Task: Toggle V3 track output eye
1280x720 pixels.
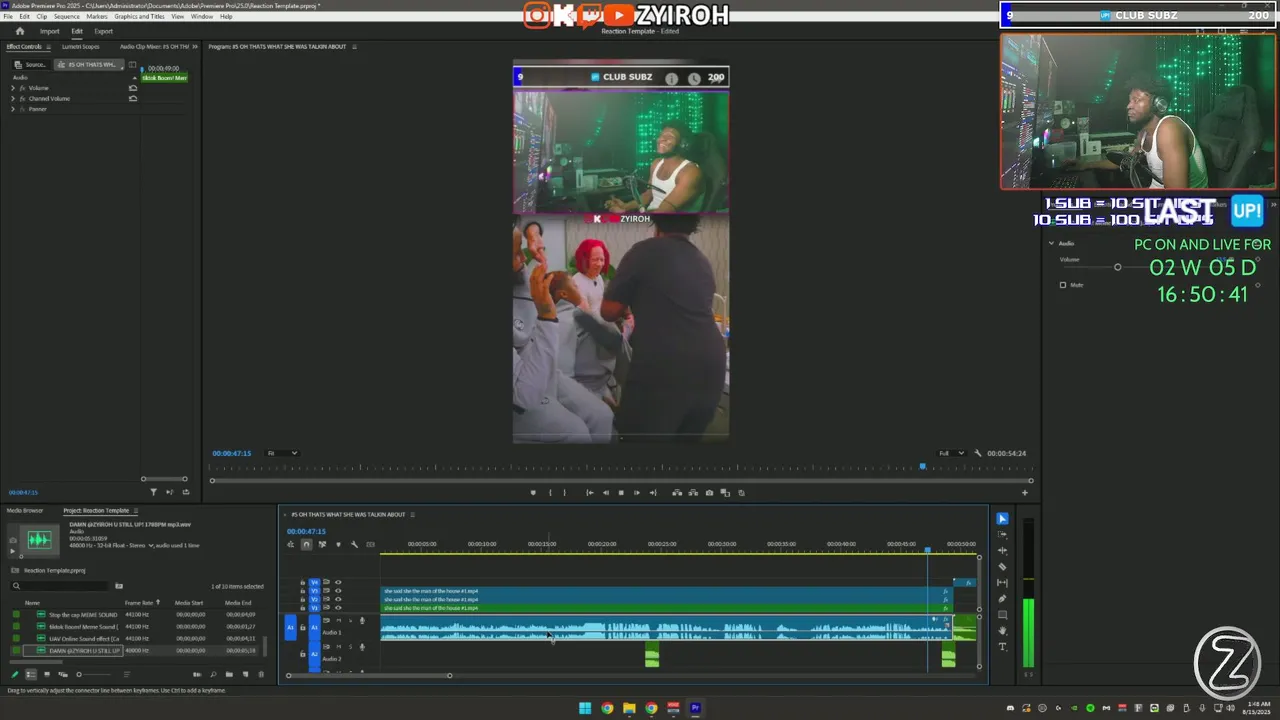Action: pyautogui.click(x=338, y=591)
